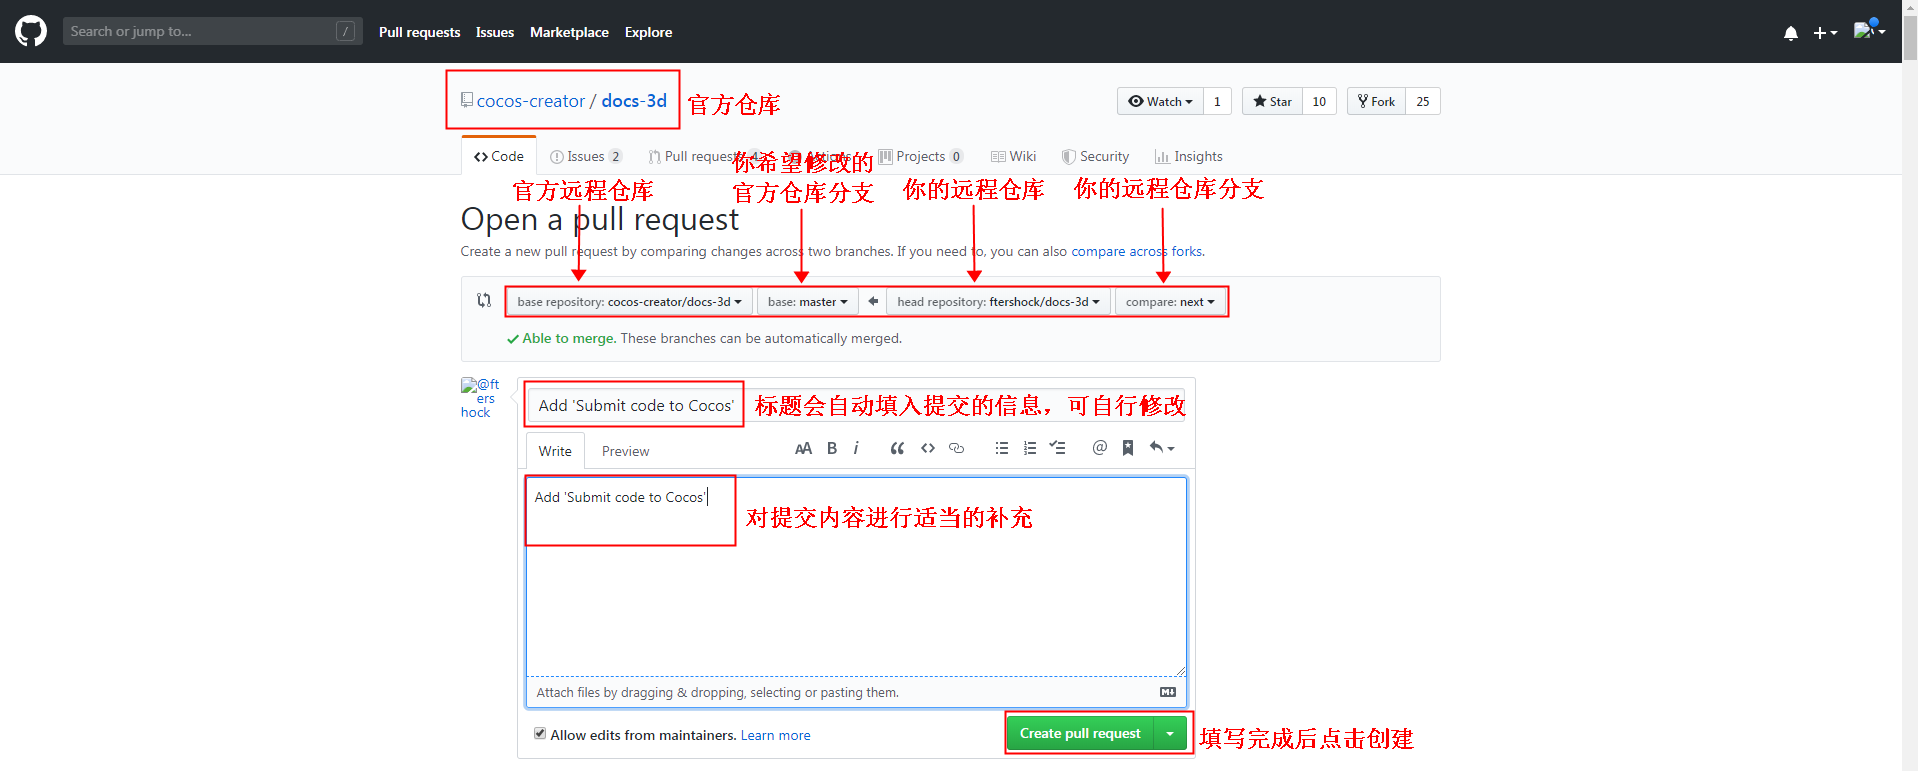Add a numbered list

1030,448
